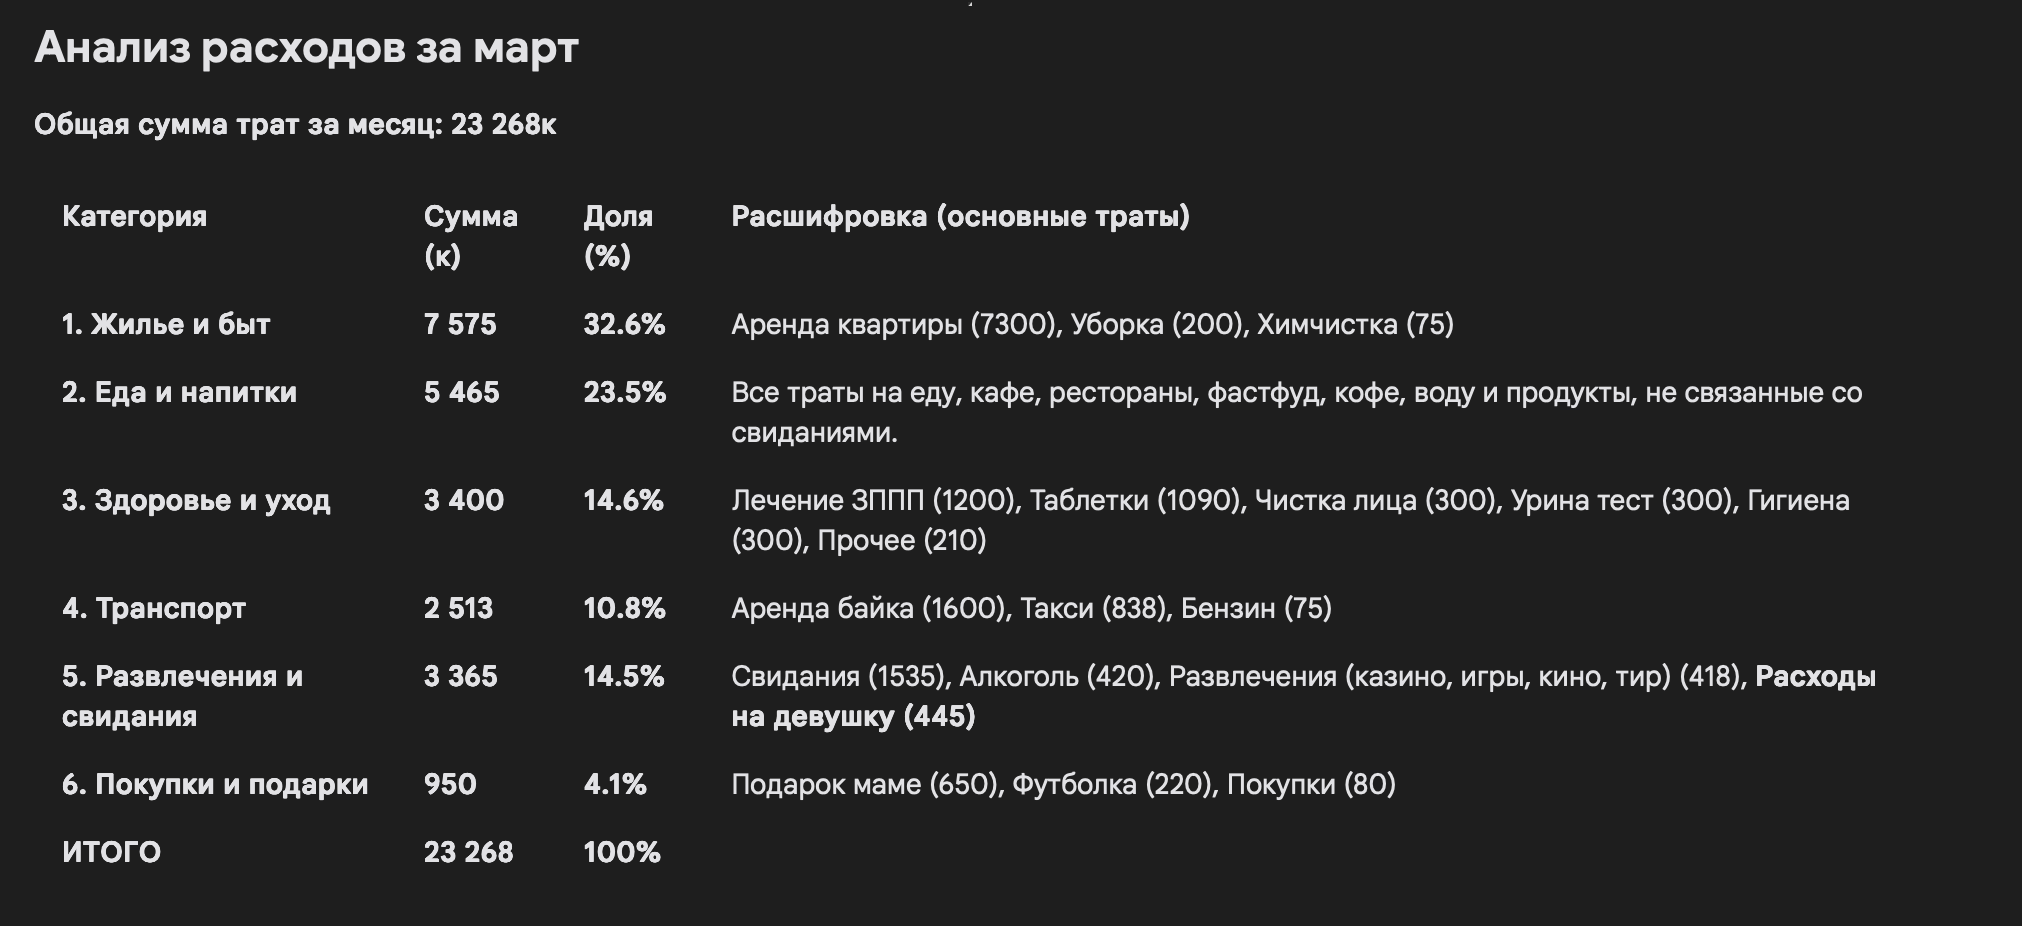This screenshot has height=926, width=2022.
Task: Select the Доля (%) column header
Action: (x=618, y=236)
